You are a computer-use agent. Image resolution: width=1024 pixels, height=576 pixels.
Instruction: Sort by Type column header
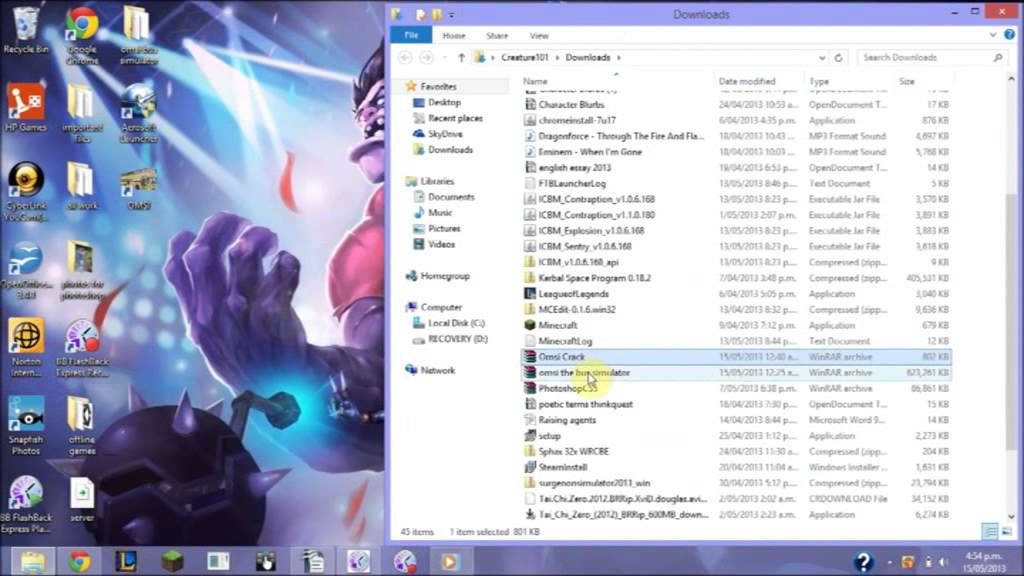819,81
